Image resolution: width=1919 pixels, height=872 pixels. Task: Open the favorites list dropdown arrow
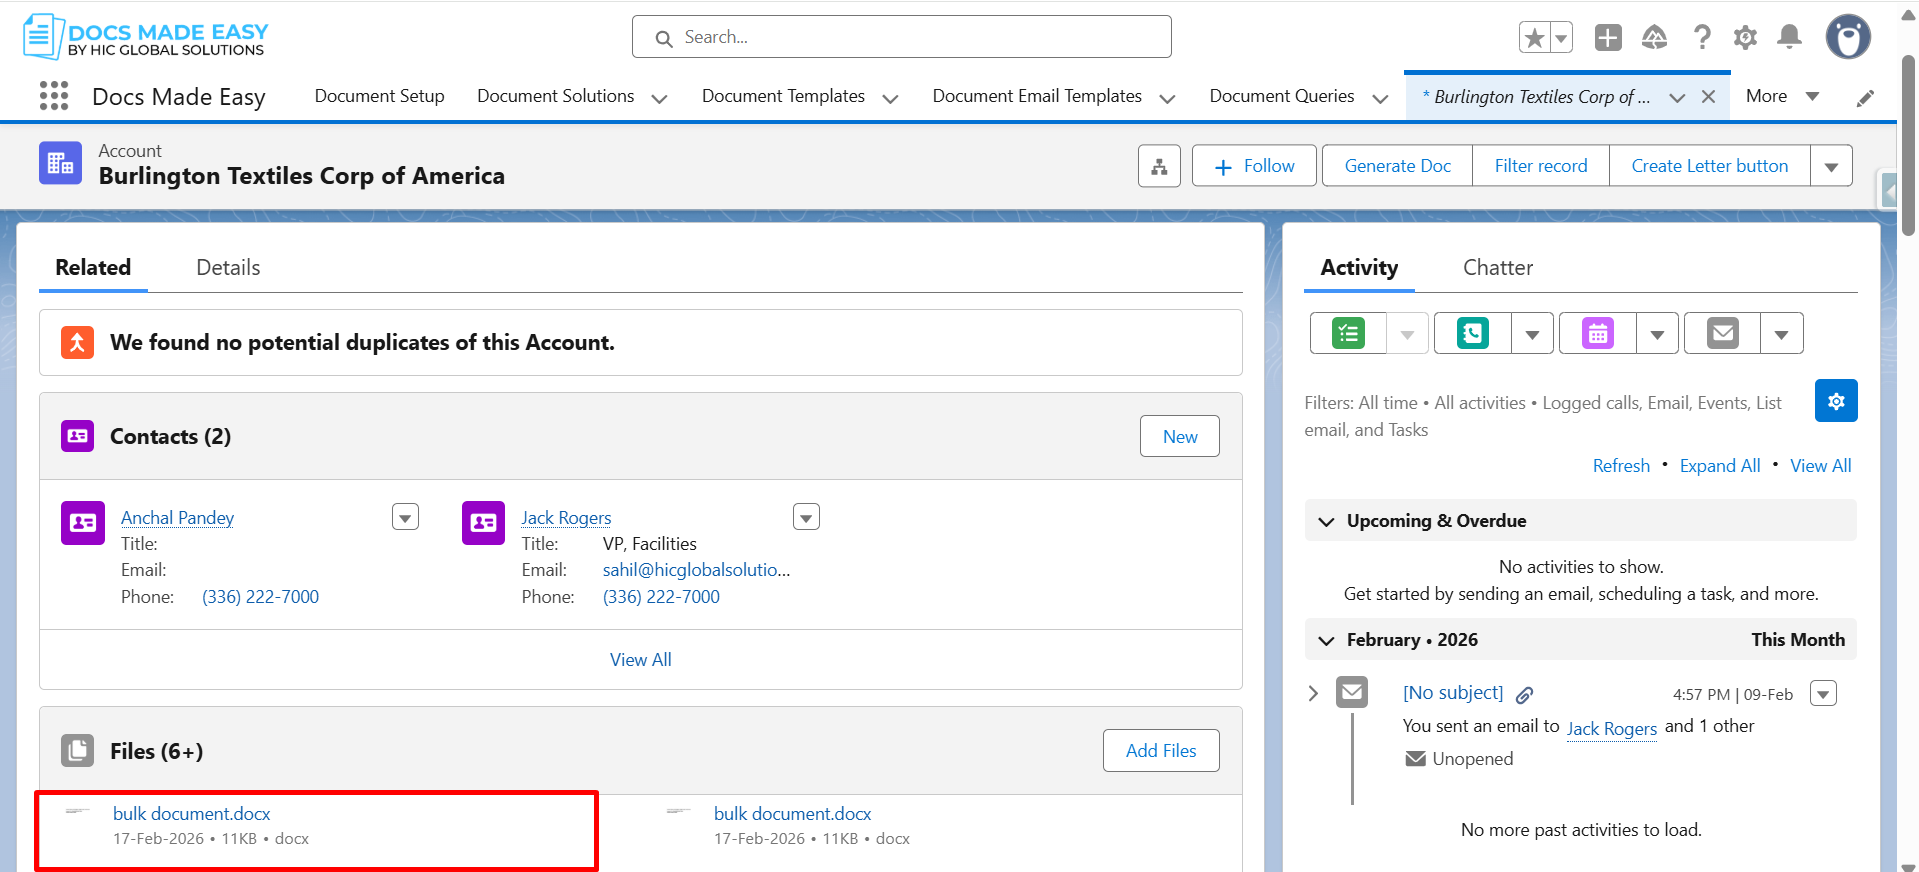coord(1561,38)
